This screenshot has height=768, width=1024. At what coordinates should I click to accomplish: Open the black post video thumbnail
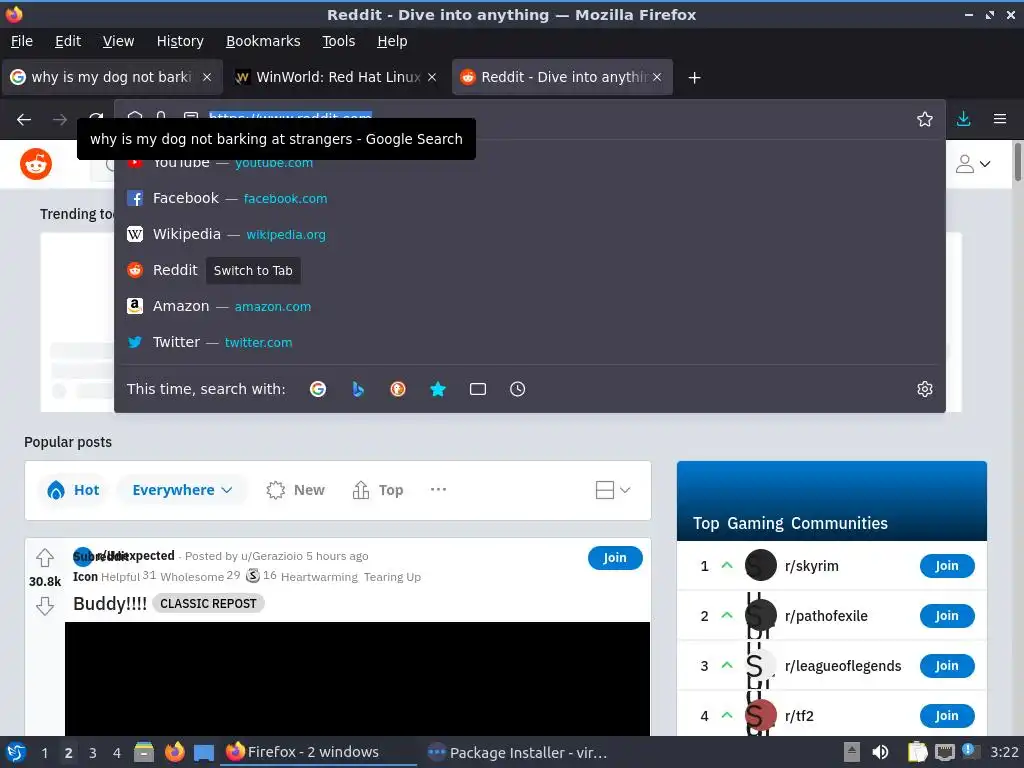tap(357, 679)
